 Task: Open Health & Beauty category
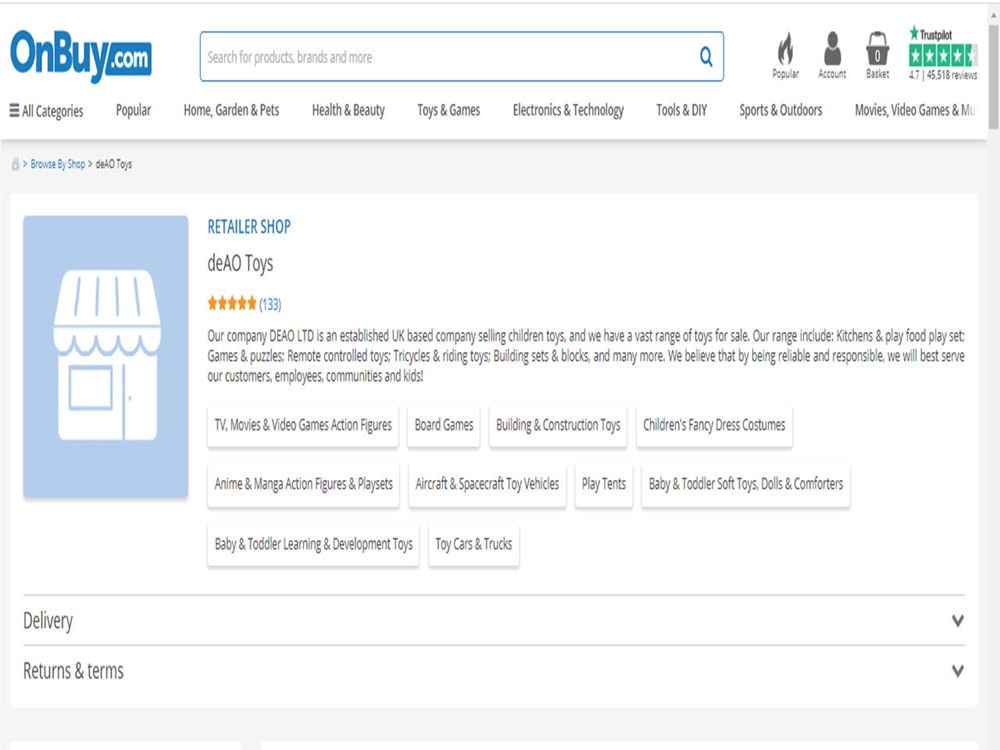tap(348, 110)
